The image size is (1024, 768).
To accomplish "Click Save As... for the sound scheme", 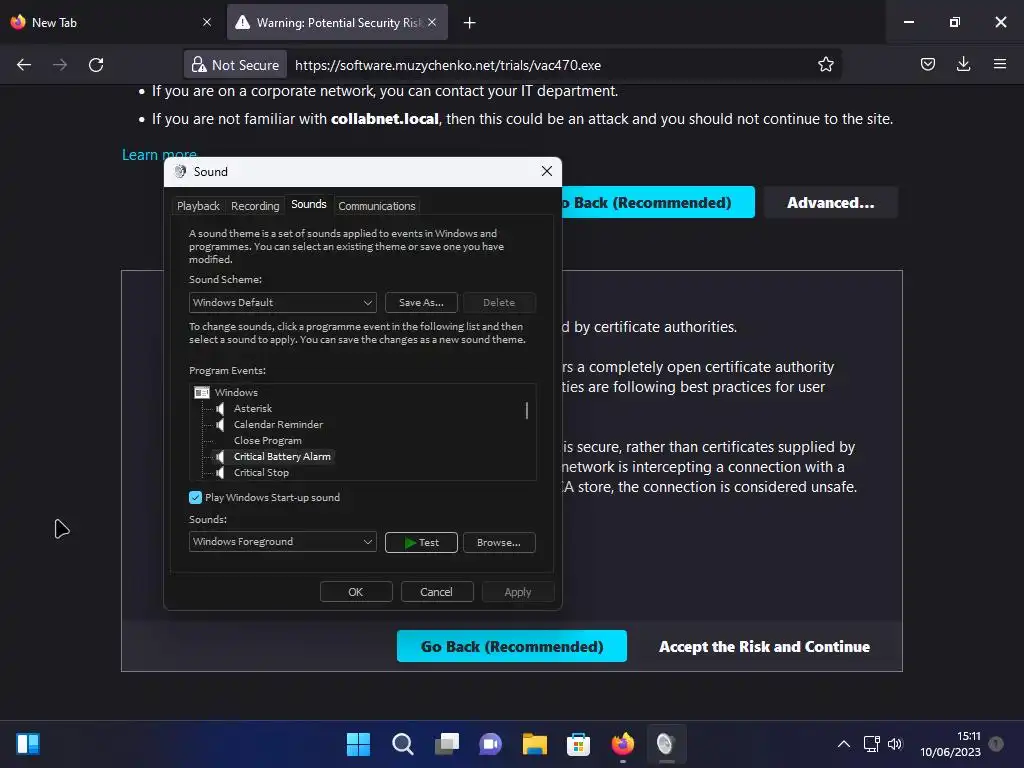I will coord(421,302).
